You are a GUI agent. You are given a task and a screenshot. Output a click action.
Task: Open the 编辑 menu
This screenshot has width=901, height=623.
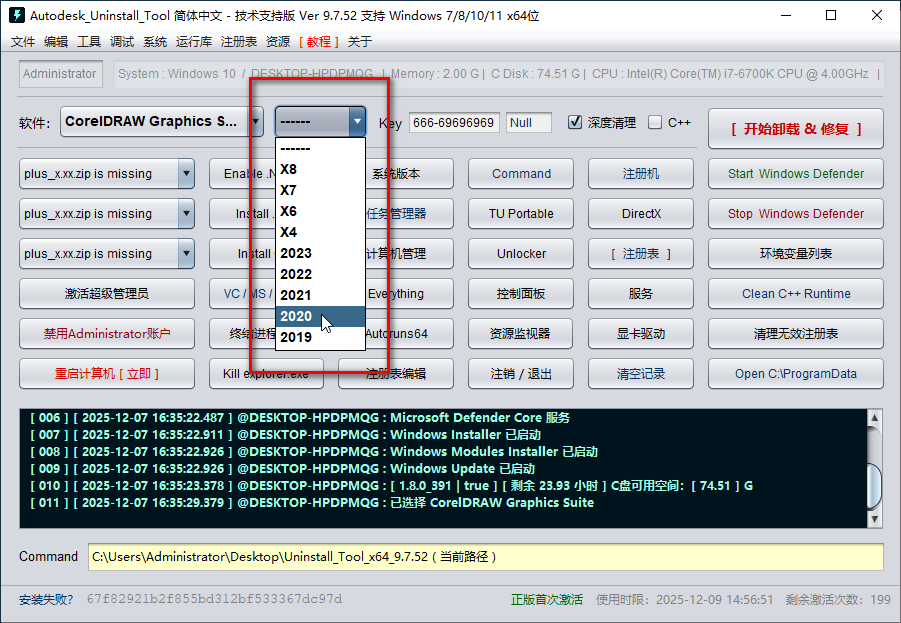(56, 41)
